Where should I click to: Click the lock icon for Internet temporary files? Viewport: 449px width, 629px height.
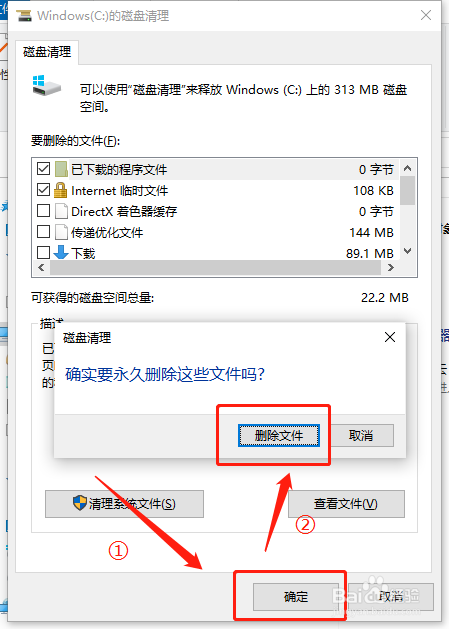click(x=61, y=190)
